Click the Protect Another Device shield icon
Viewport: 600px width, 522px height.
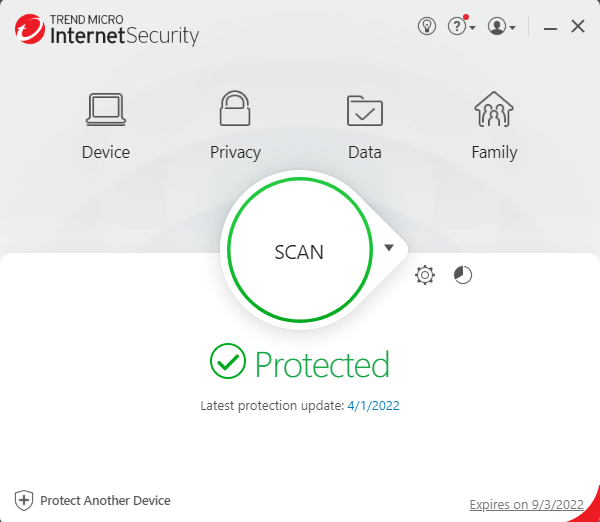24,500
